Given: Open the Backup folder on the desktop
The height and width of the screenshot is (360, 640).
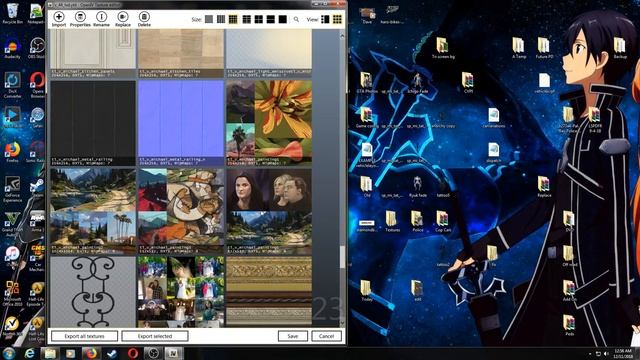Looking at the screenshot, I should tap(620, 48).
